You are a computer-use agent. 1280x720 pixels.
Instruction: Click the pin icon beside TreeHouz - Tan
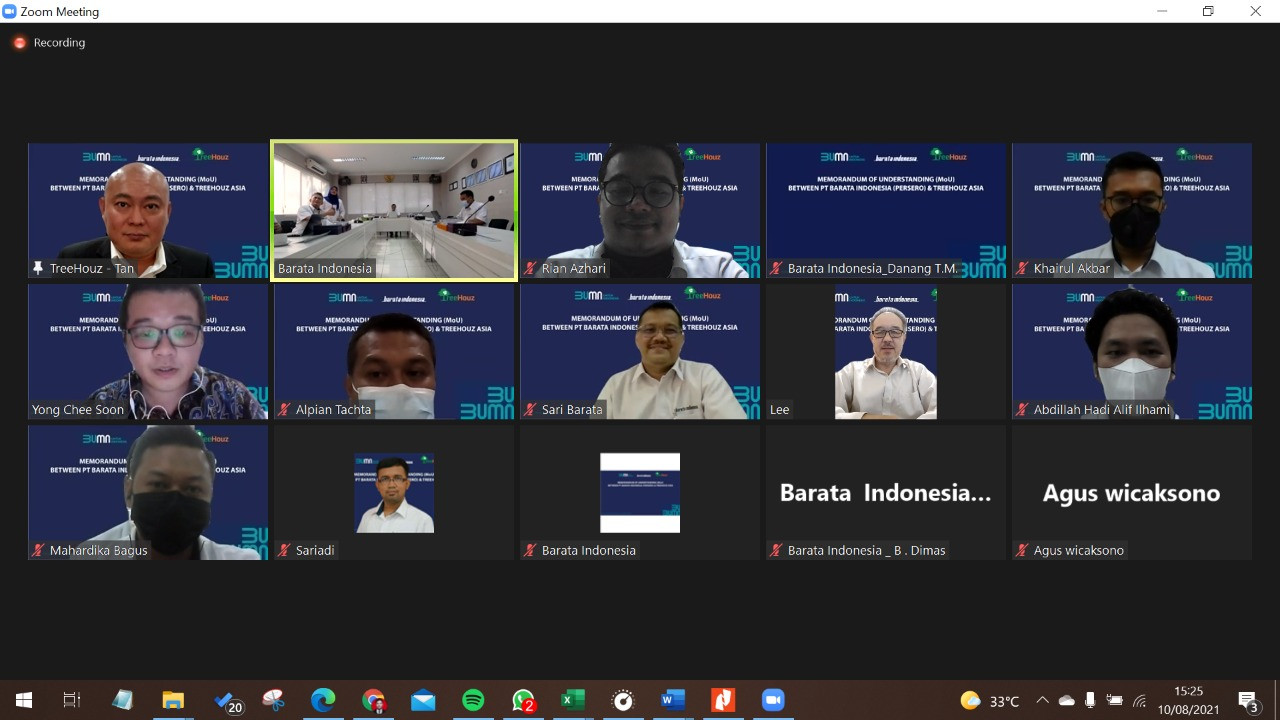point(38,268)
